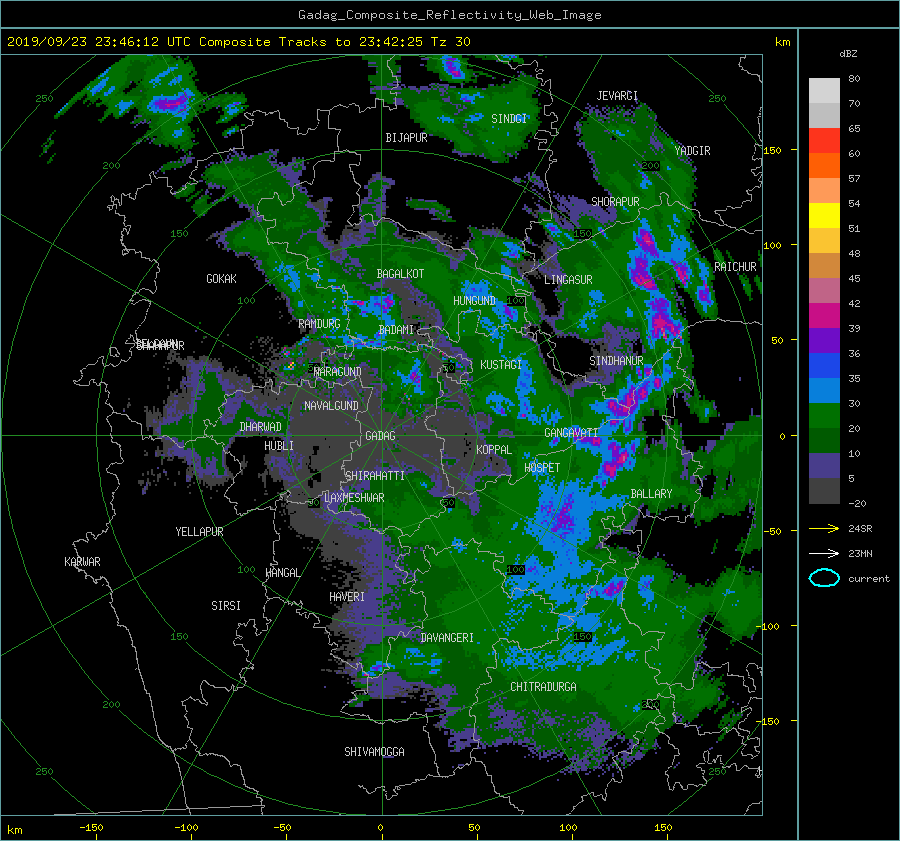Click the SHORAPUR city label
Image resolution: width=900 pixels, height=841 pixels.
615,201
